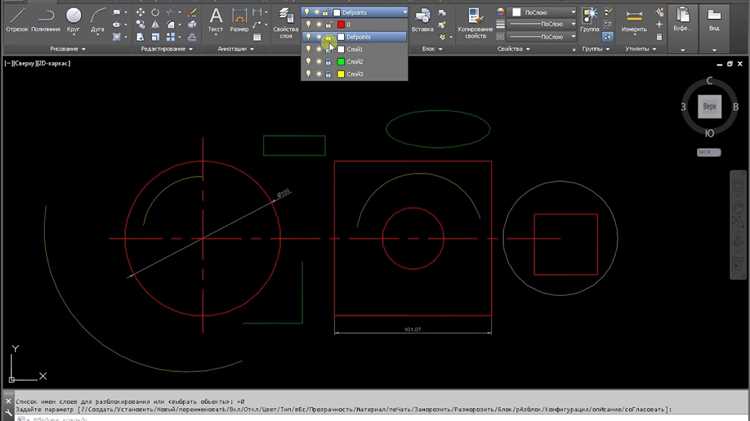Toggle lock icon for layer 0
This screenshot has height=421, width=750.
tap(328, 24)
